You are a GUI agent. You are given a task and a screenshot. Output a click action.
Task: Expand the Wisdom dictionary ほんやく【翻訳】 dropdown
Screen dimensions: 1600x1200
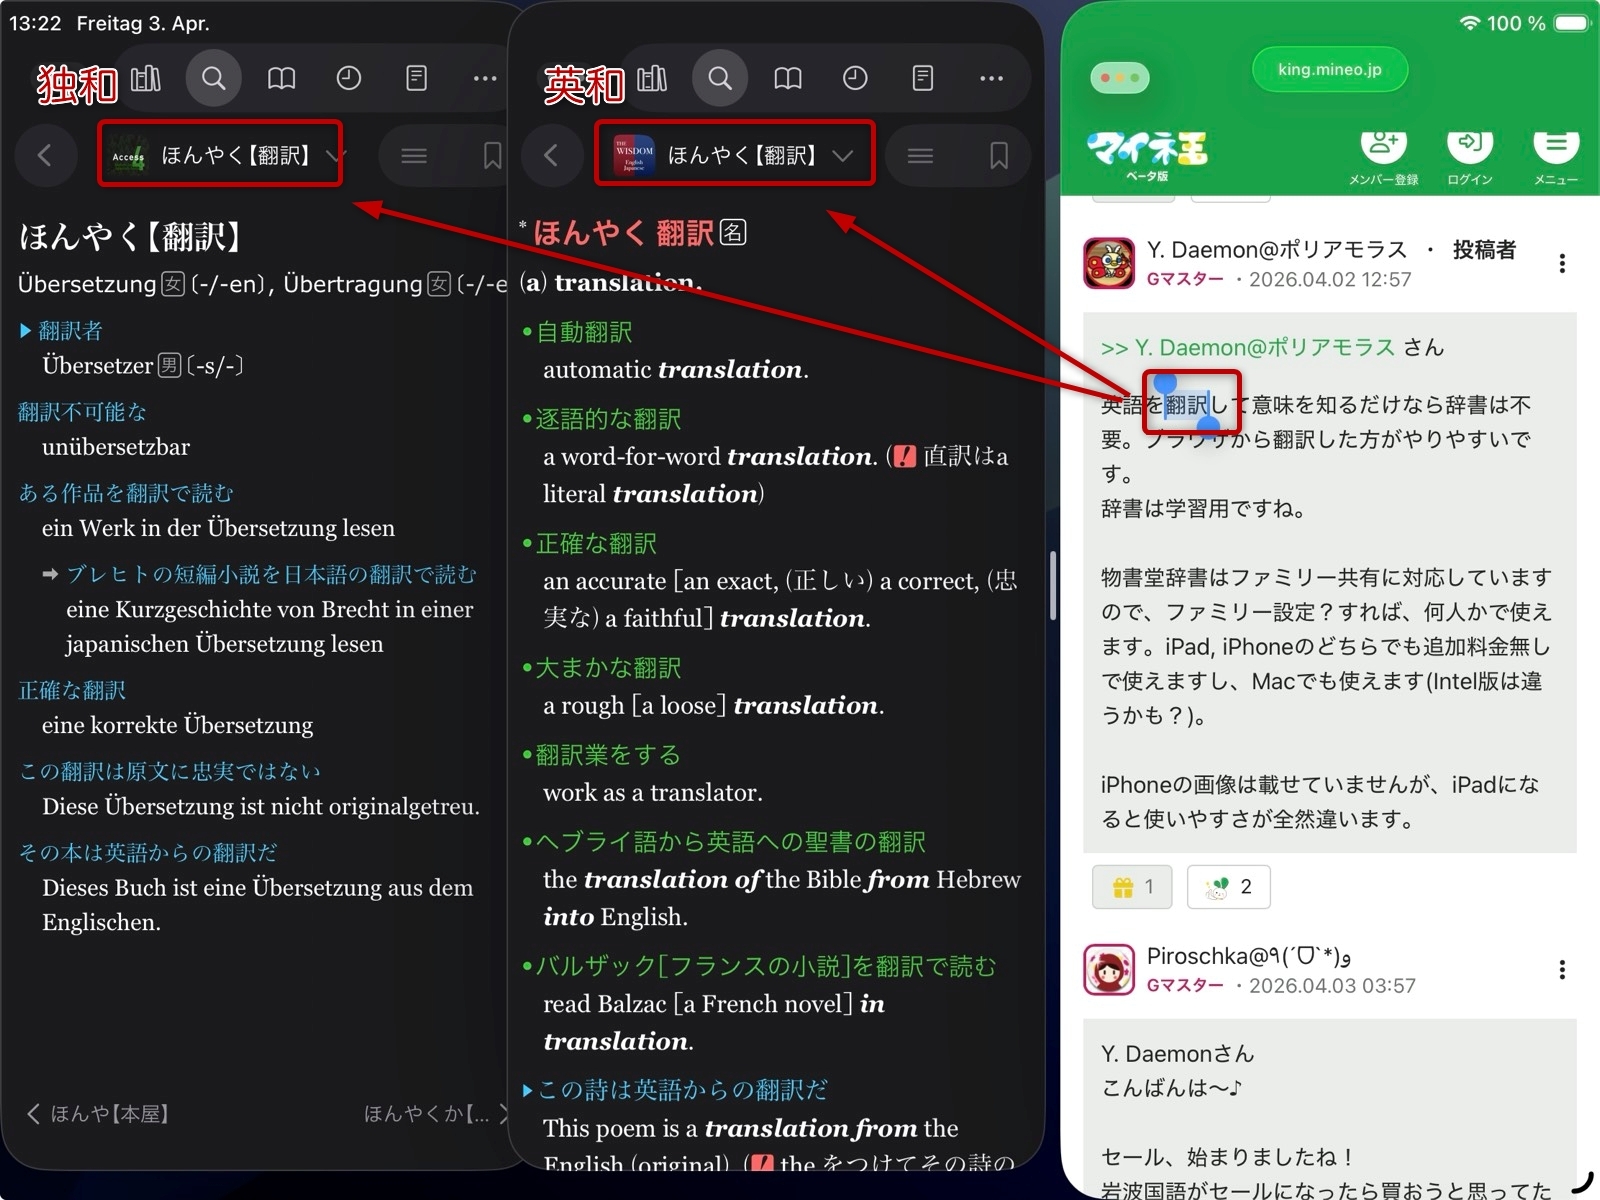click(x=843, y=155)
